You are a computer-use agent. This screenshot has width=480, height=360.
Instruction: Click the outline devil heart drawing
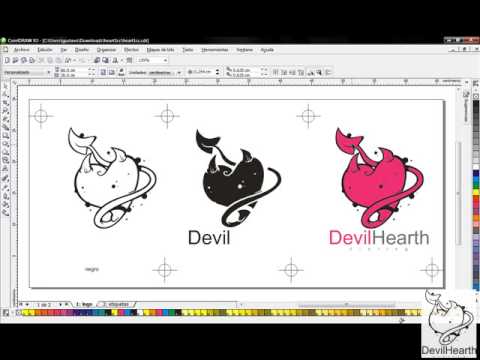pyautogui.click(x=112, y=178)
